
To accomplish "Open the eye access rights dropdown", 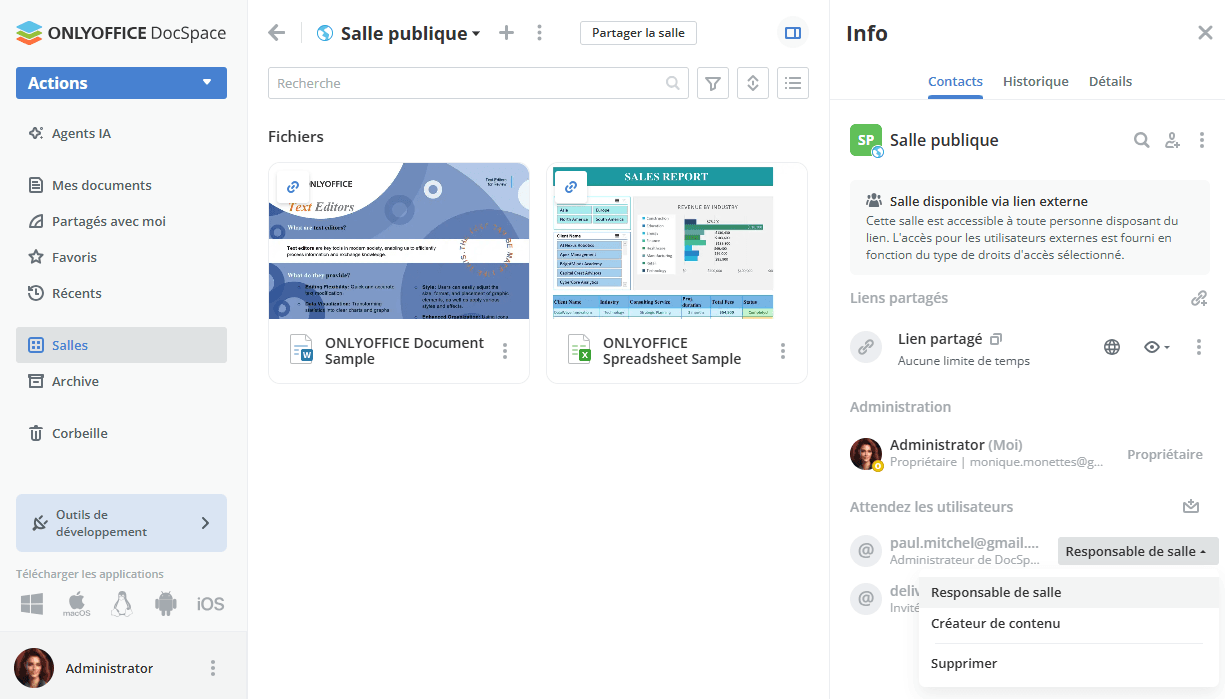I will click(1157, 347).
